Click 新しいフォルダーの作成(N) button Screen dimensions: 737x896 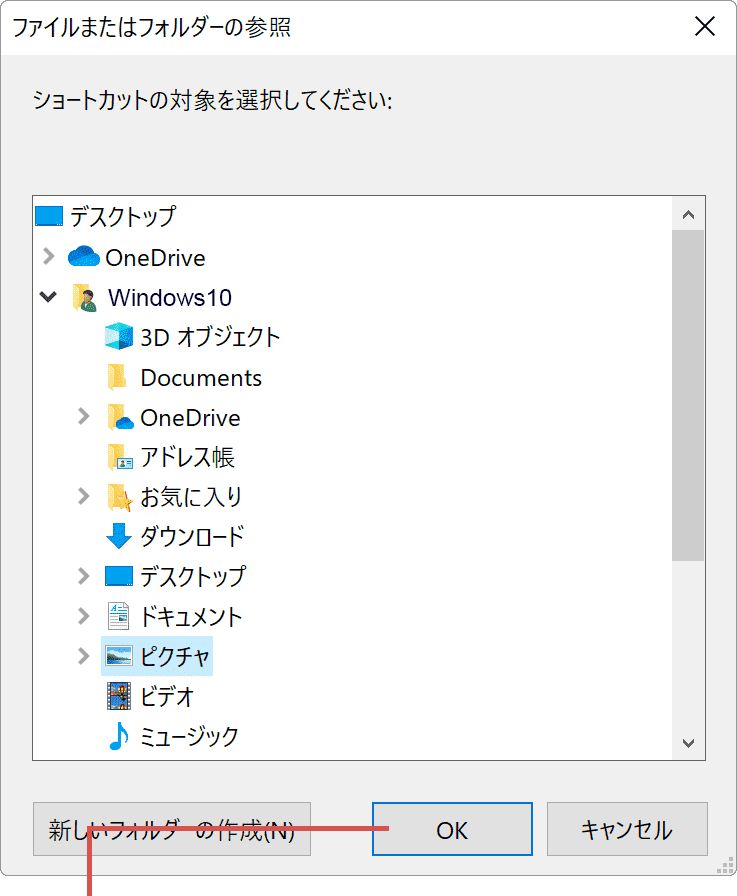(171, 829)
